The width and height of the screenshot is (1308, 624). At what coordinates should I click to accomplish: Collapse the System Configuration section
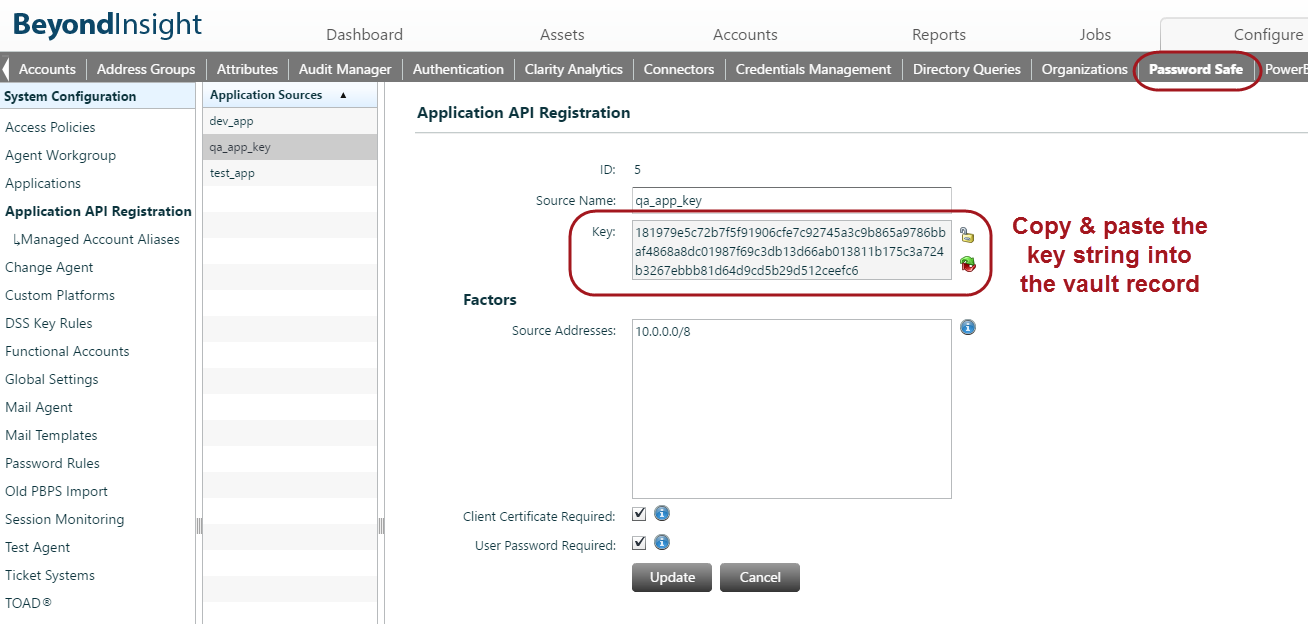click(70, 96)
